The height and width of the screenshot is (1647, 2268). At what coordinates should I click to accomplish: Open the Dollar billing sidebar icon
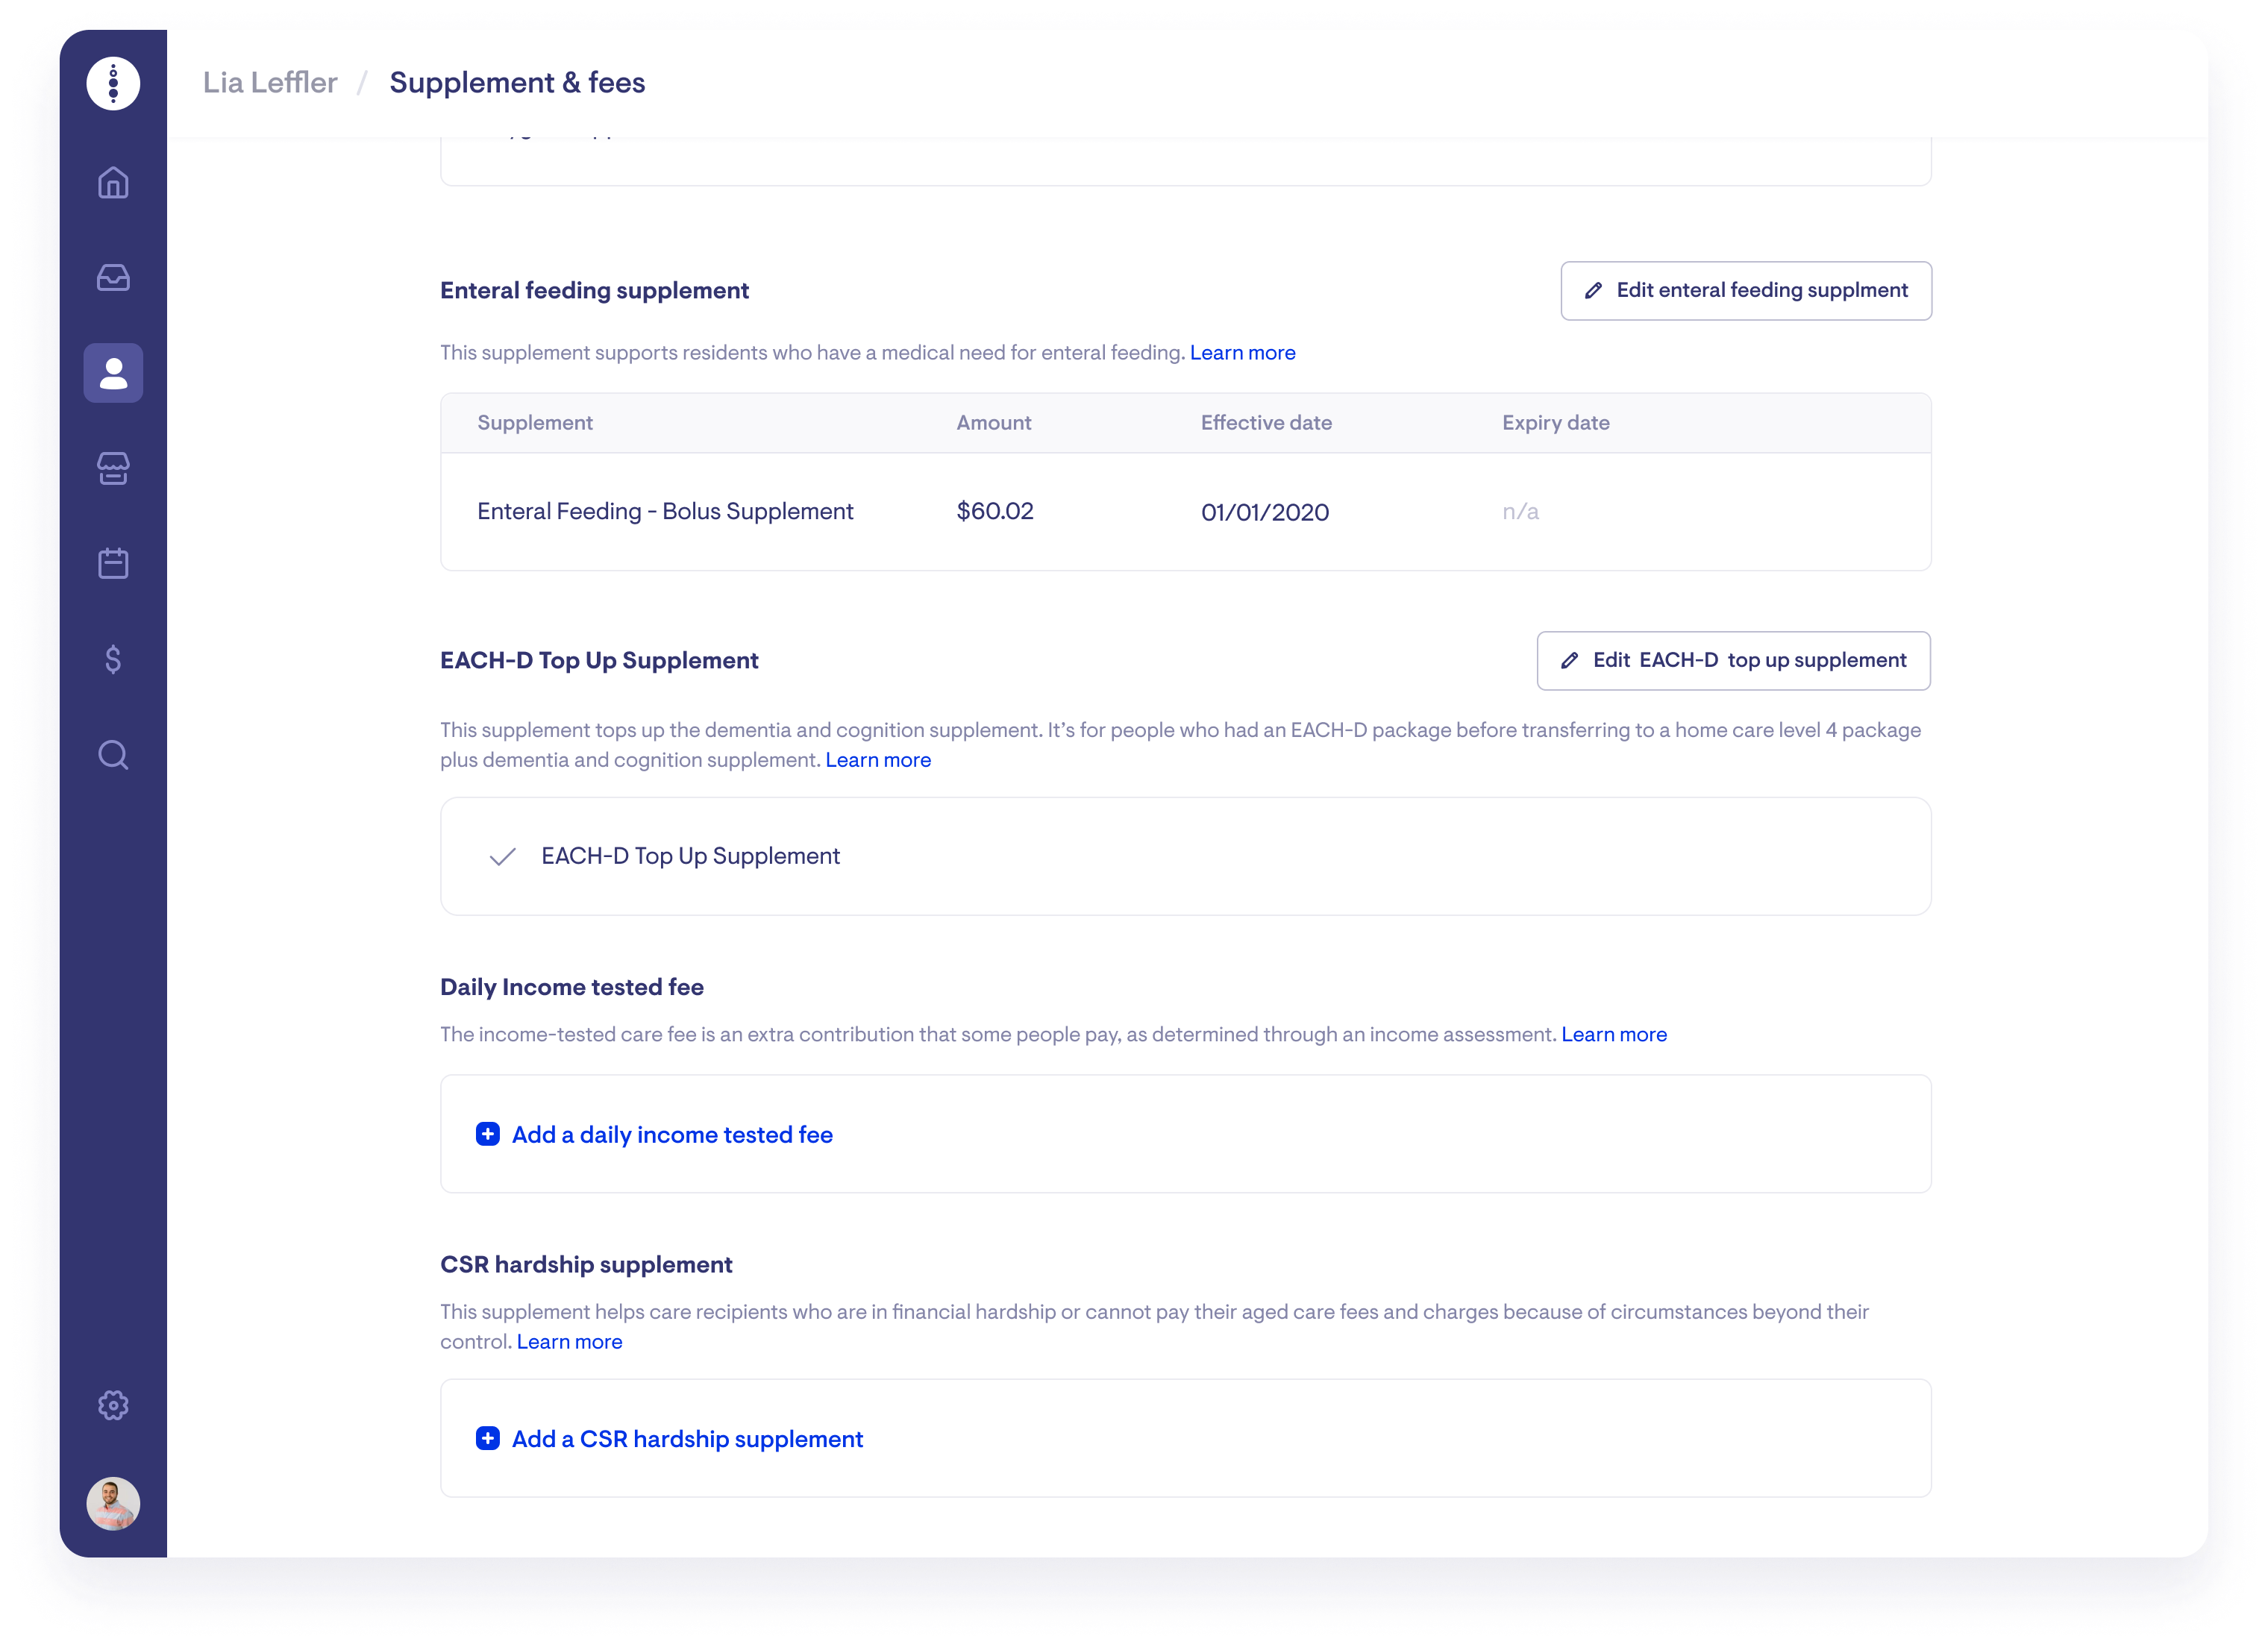click(x=113, y=659)
